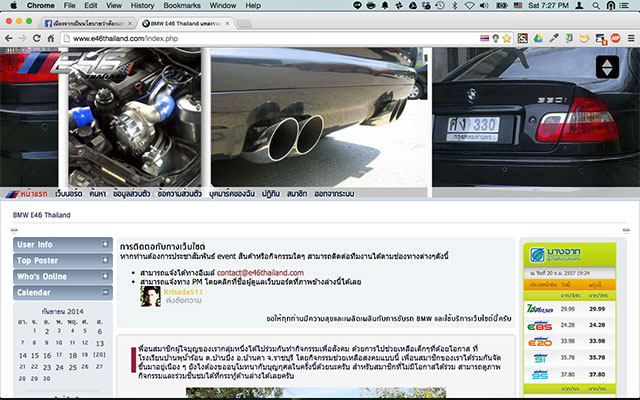The height and width of the screenshot is (400, 640).
Task: Open the History menu
Action: pos(142,5)
